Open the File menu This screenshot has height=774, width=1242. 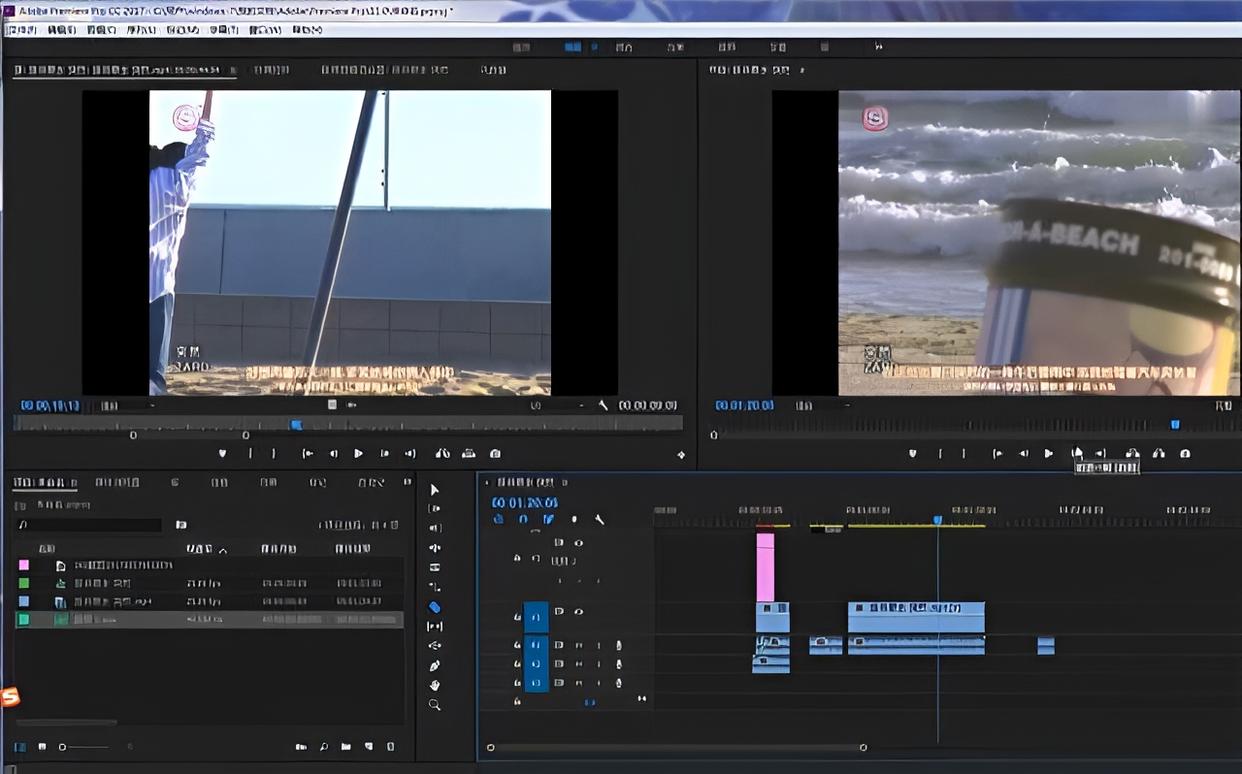click(20, 30)
